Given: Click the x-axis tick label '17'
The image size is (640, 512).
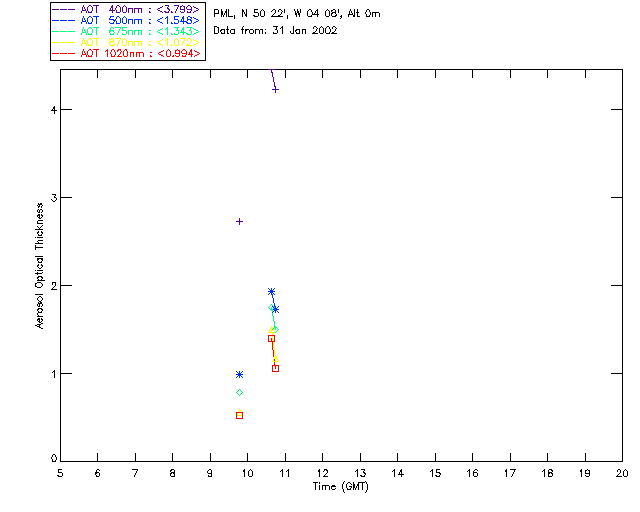Looking at the screenshot, I should tap(510, 473).
